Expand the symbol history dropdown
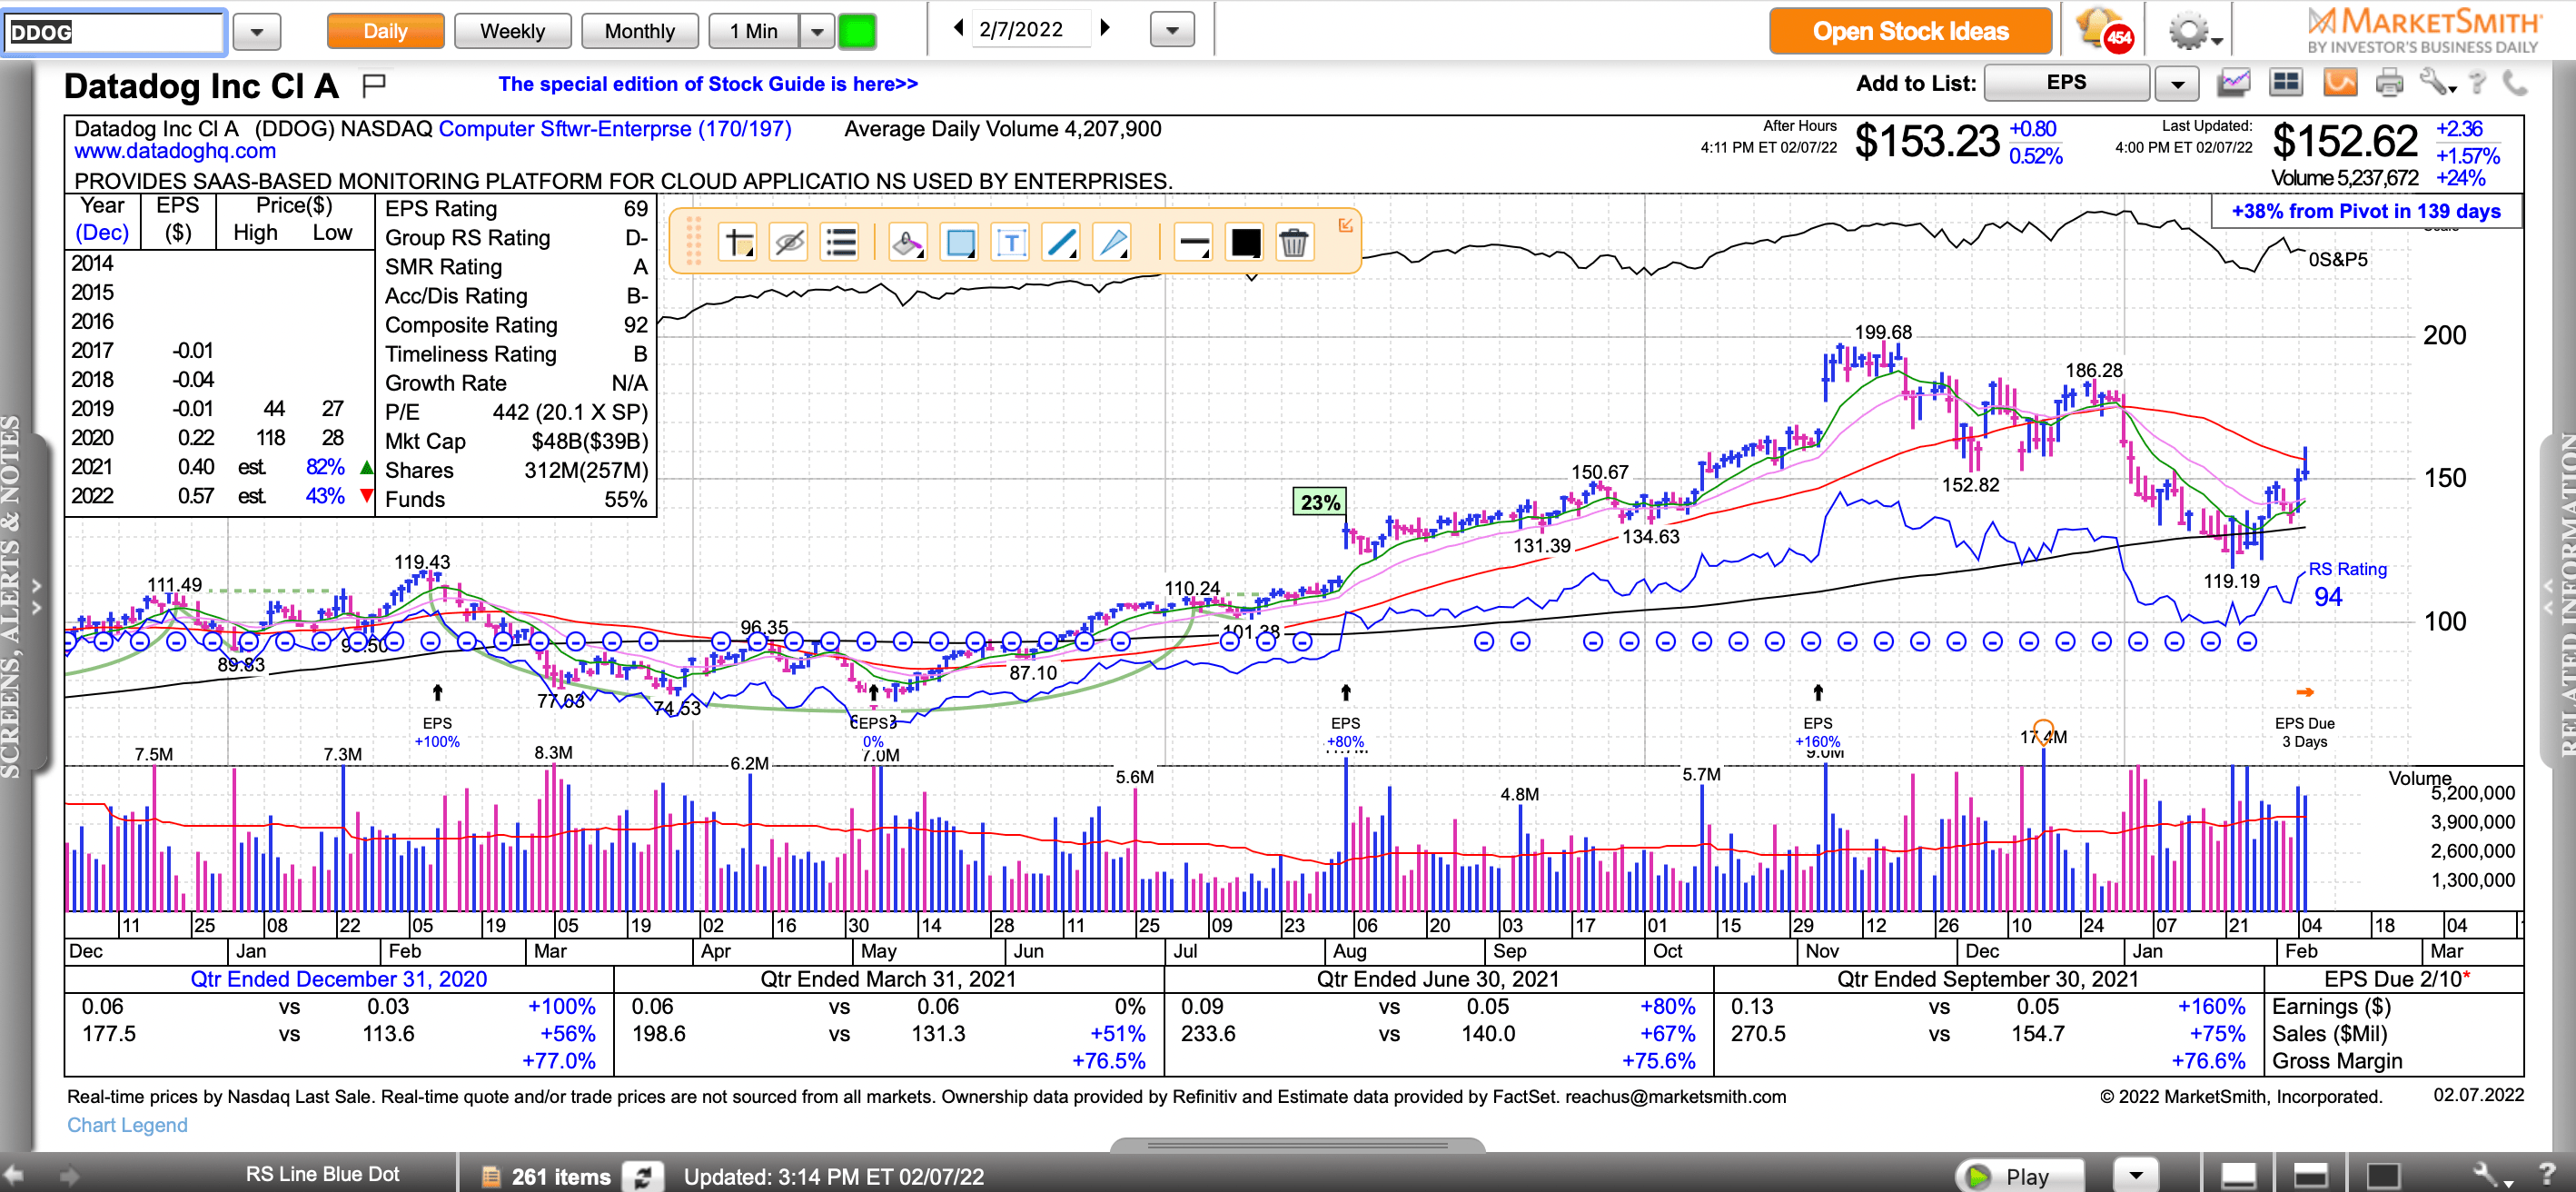Viewport: 2576px width, 1192px height. (257, 32)
